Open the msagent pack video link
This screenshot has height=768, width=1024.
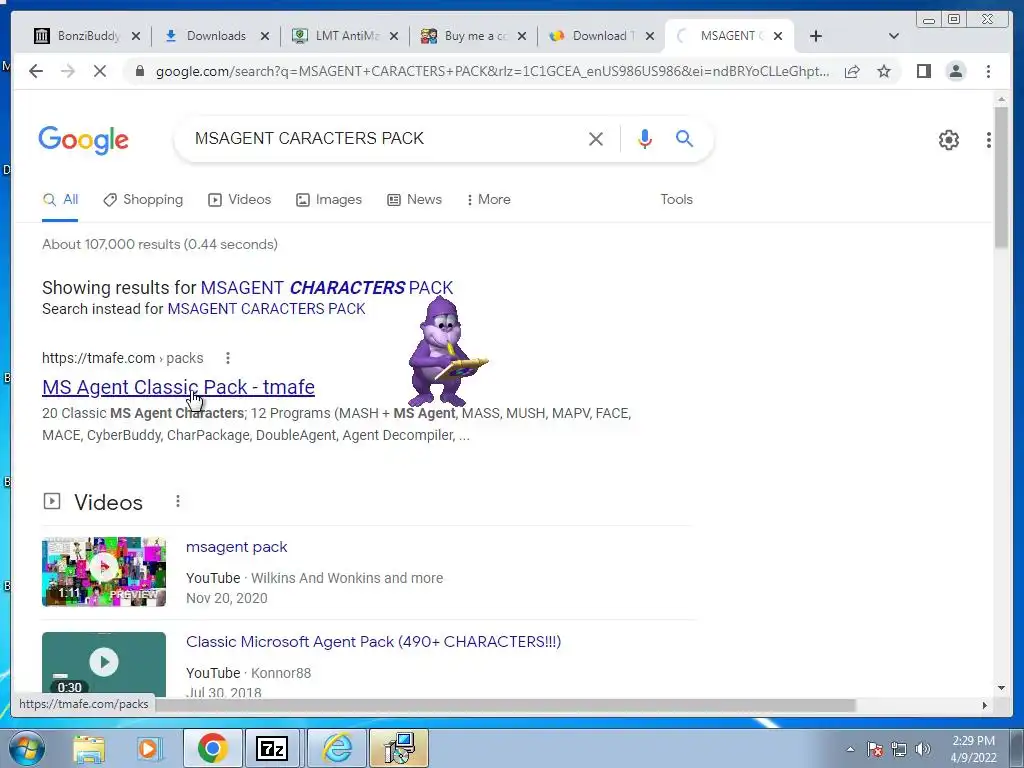[x=236, y=547]
